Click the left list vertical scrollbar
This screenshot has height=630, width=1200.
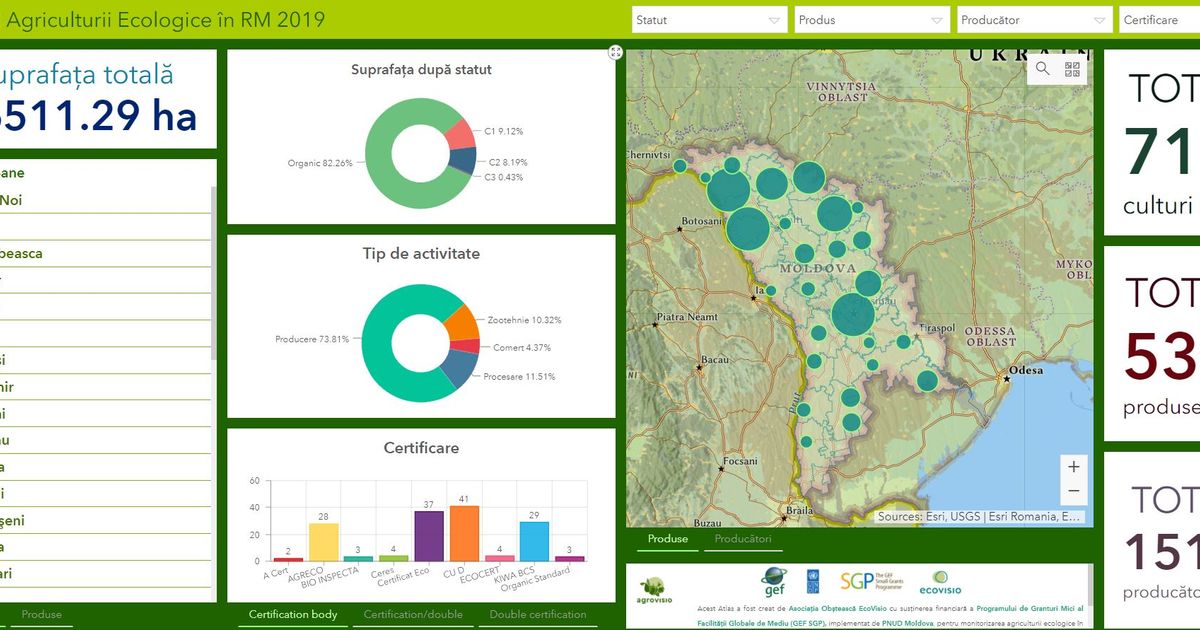[213, 272]
